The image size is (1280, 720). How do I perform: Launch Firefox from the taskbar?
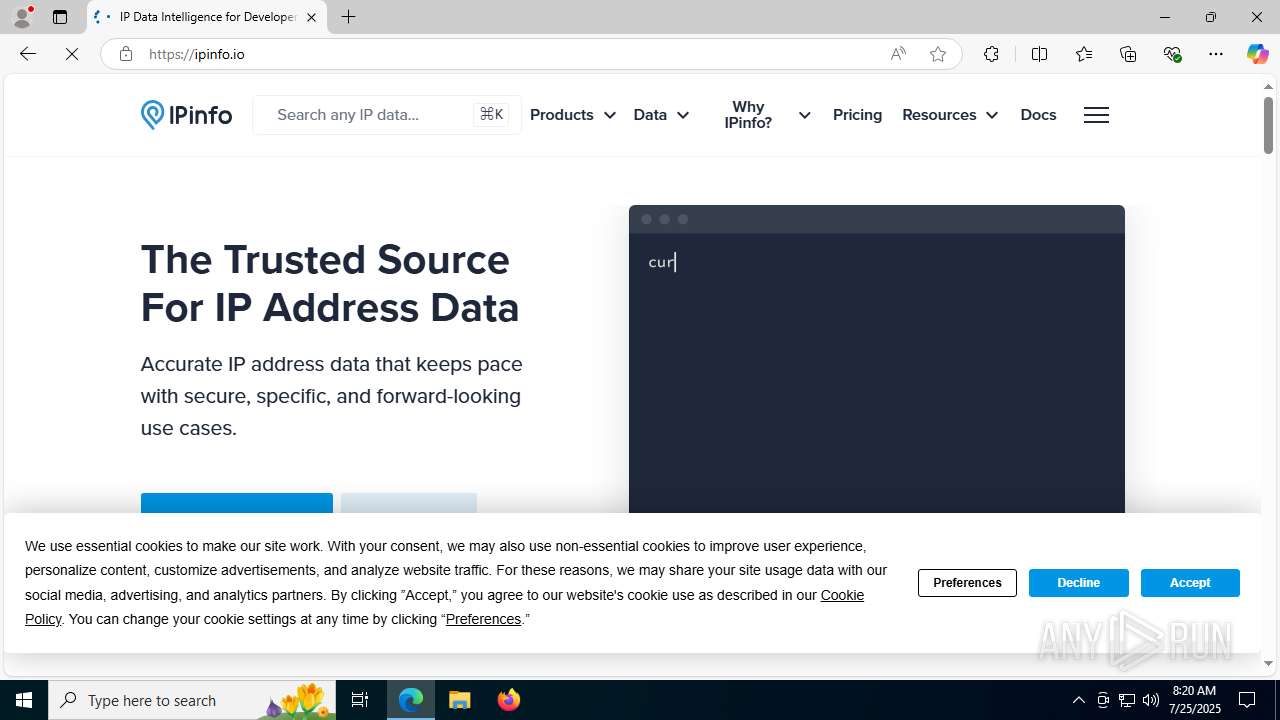509,700
